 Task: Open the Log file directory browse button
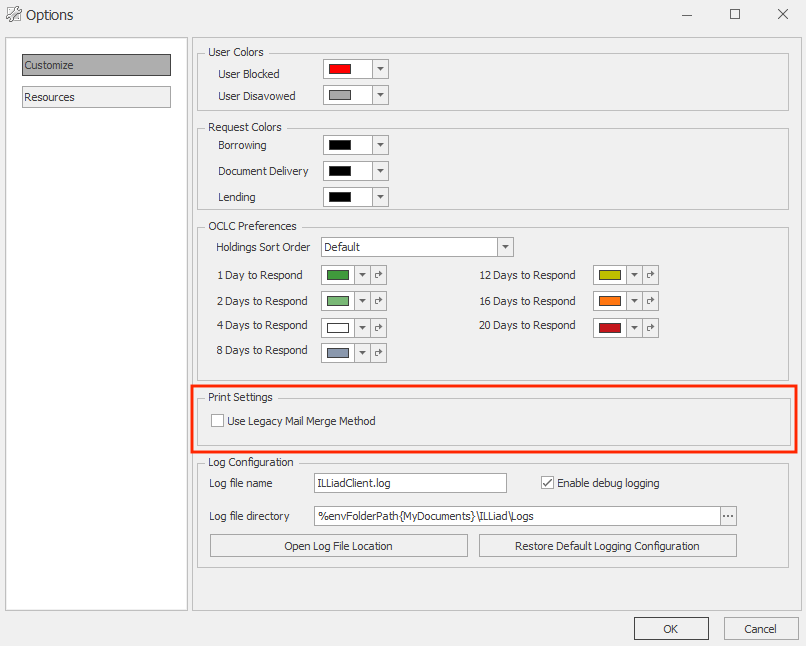point(728,516)
